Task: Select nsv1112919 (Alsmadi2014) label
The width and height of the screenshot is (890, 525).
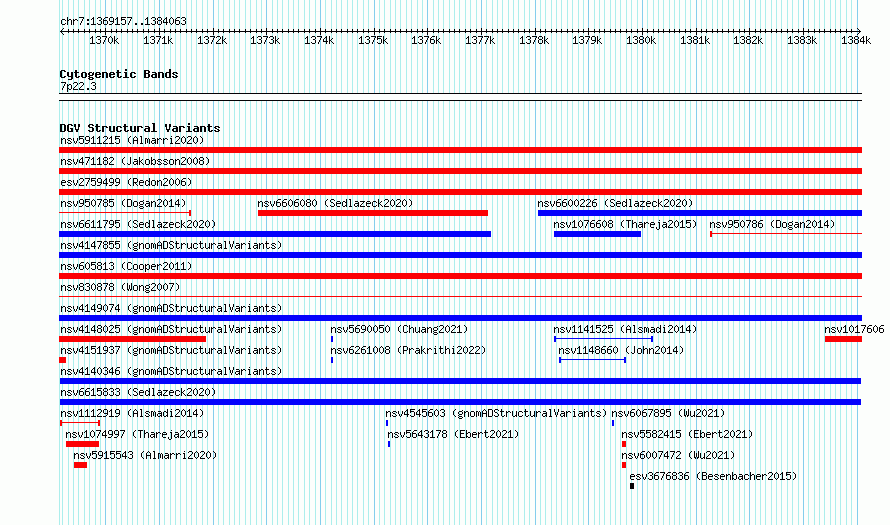Action: [x=132, y=413]
